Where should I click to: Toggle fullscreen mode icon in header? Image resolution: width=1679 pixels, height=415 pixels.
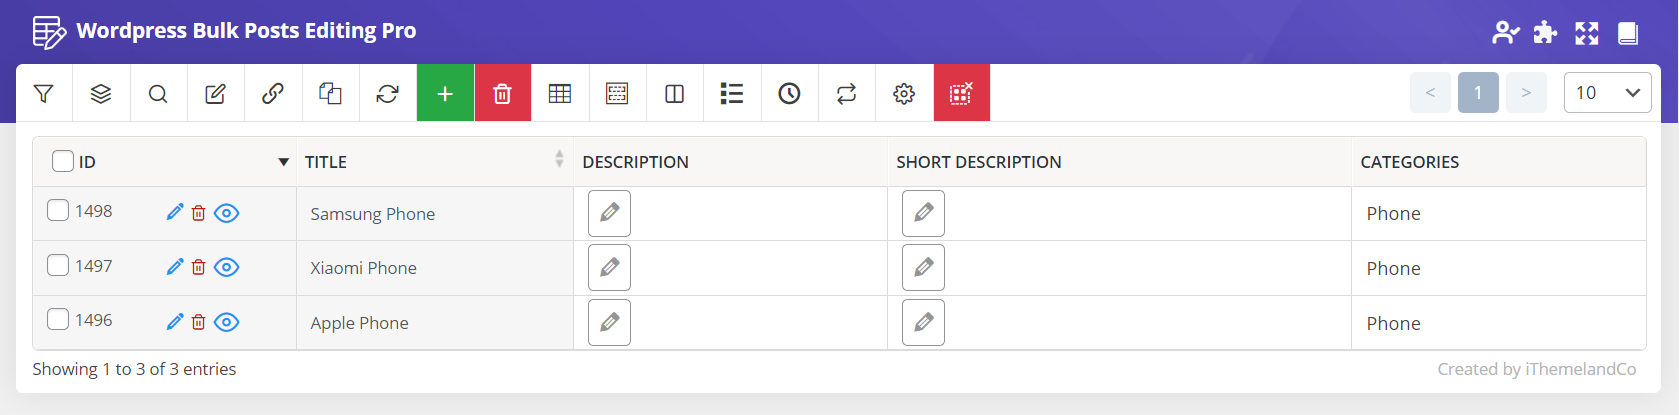point(1587,33)
